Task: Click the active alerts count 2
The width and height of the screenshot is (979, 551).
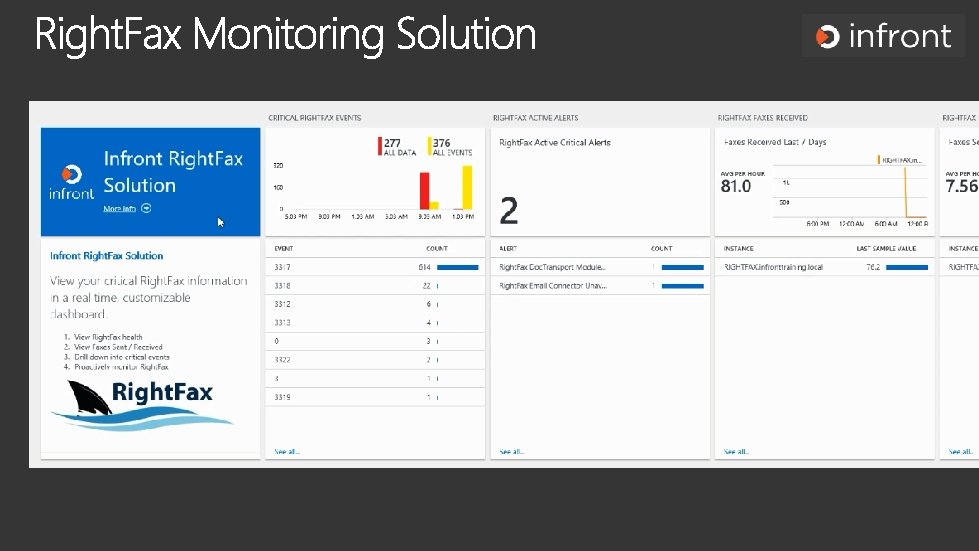Action: pos(509,211)
